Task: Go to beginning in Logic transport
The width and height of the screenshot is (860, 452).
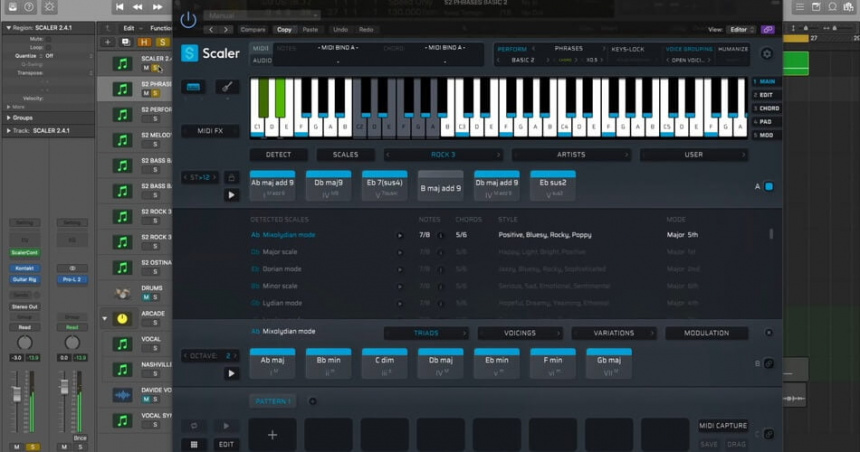Action: (120, 7)
